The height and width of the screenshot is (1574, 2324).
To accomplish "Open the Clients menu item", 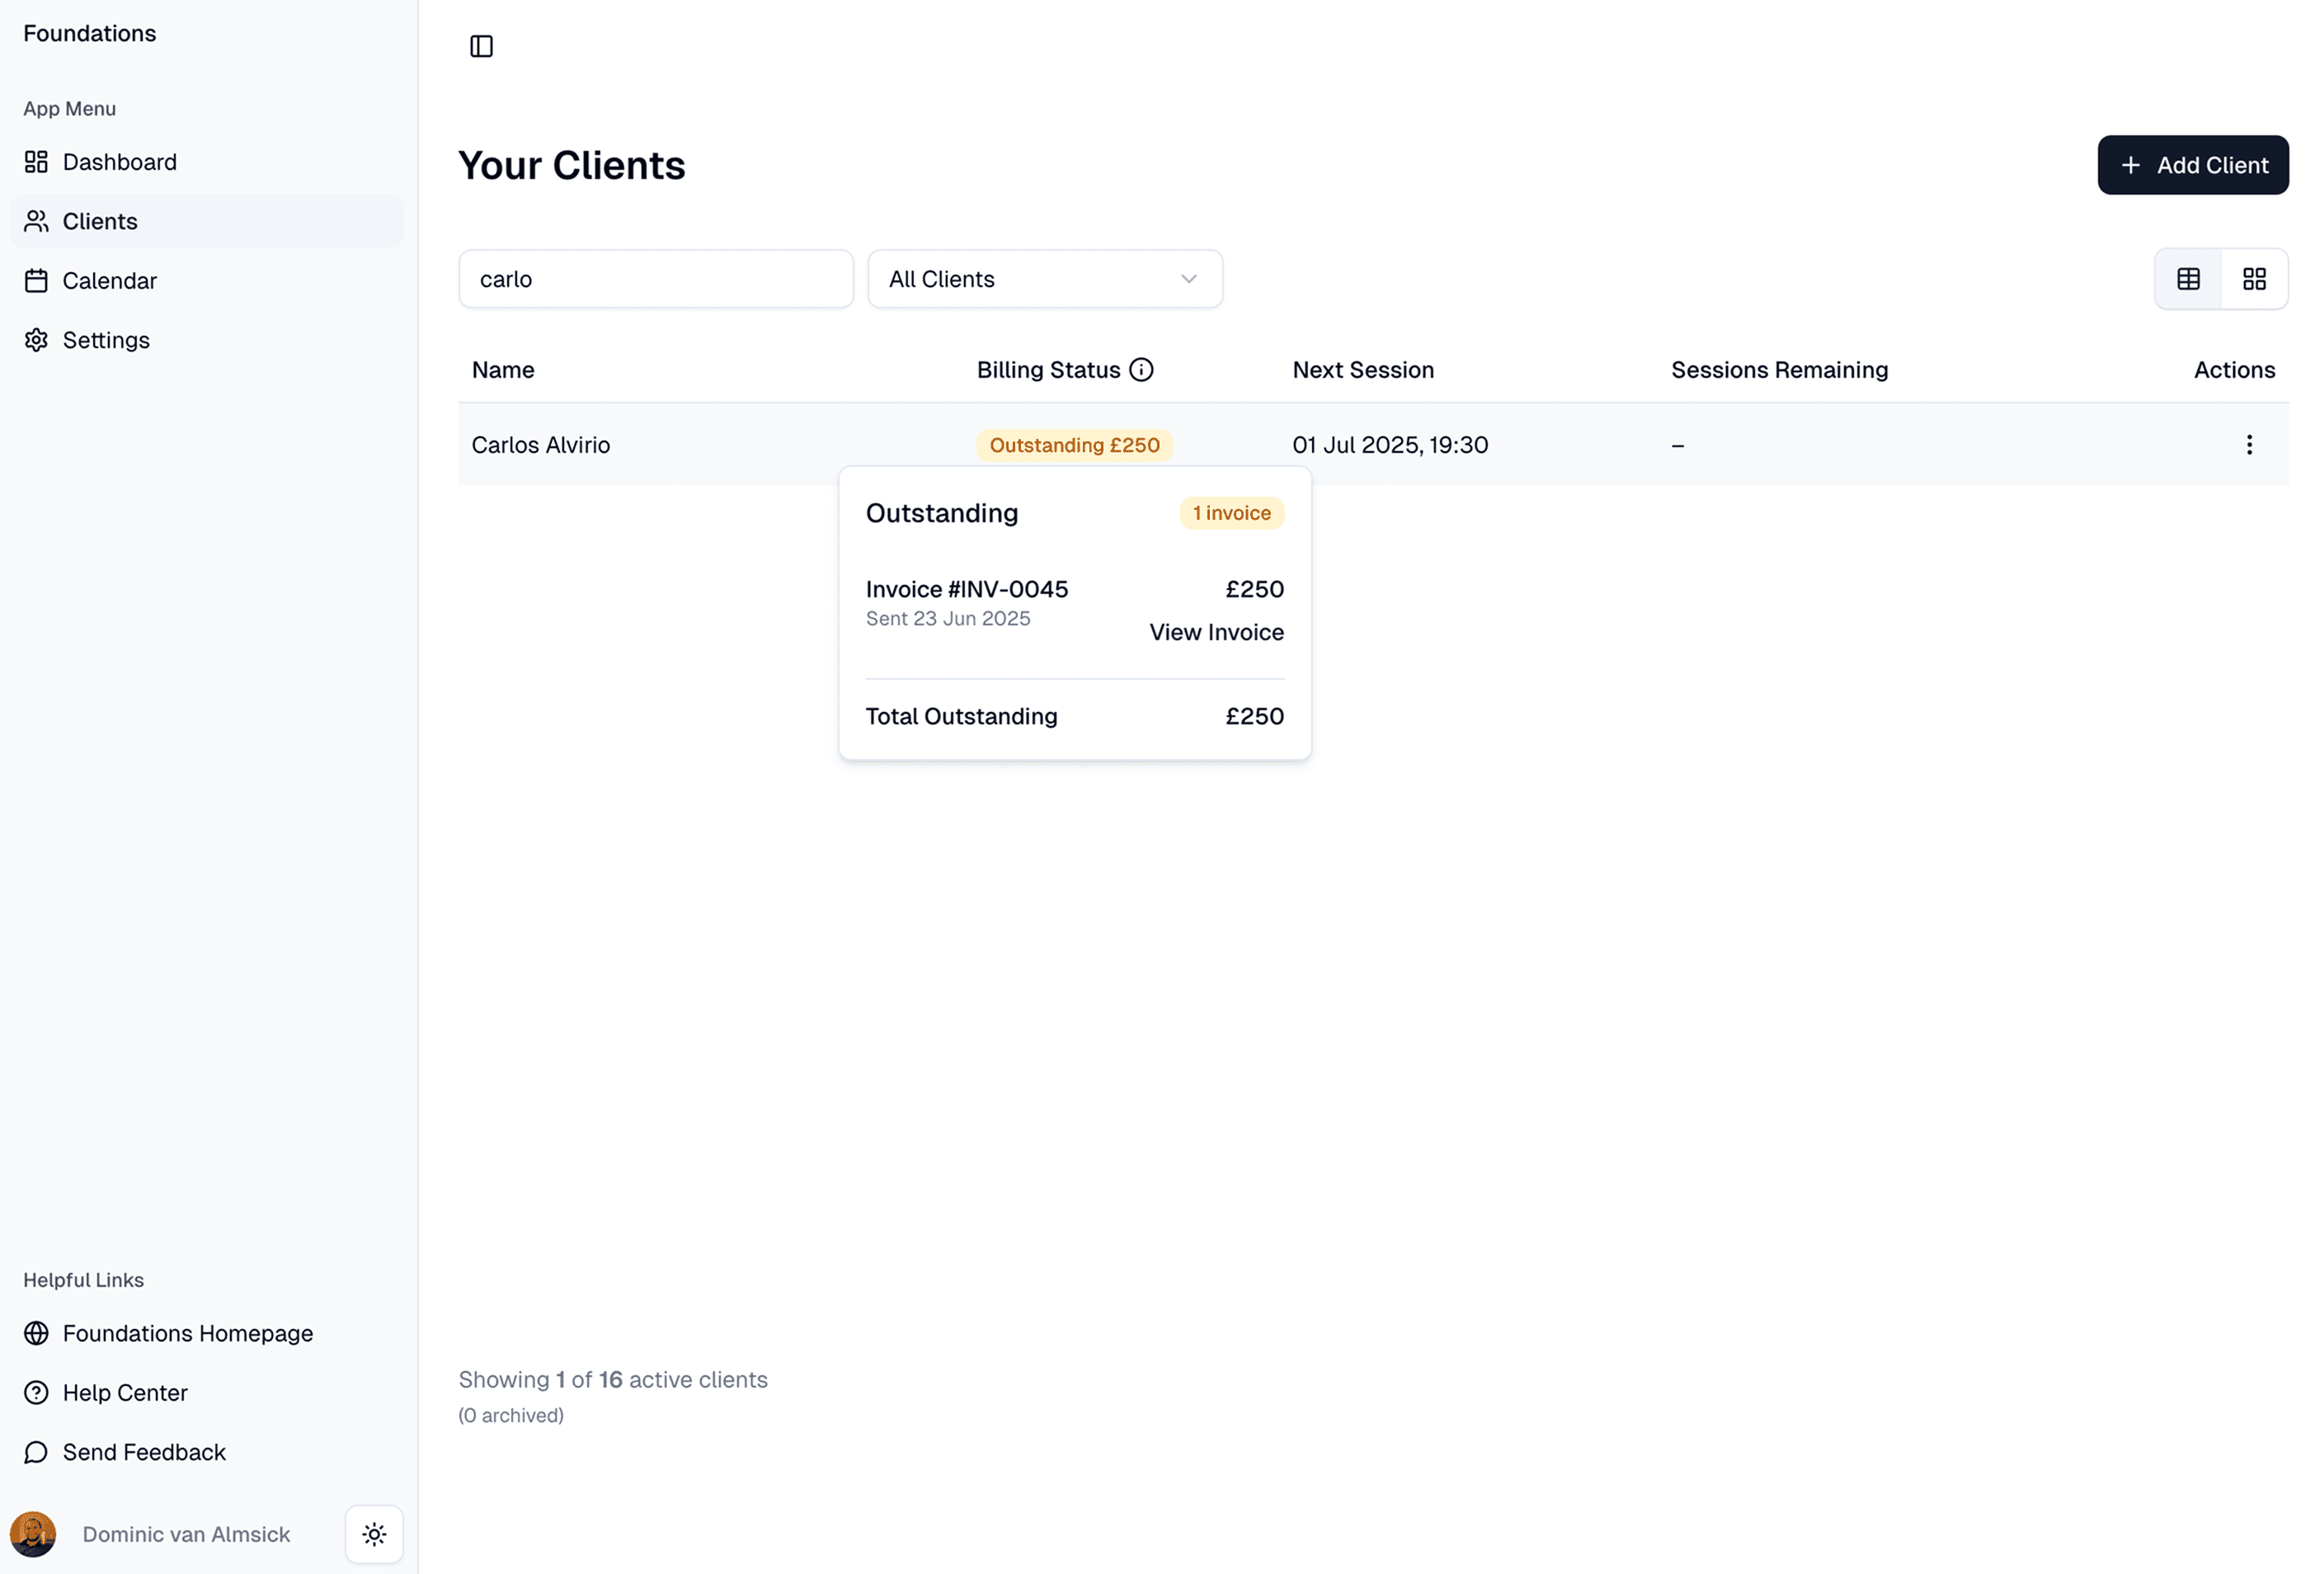I will coord(100,221).
